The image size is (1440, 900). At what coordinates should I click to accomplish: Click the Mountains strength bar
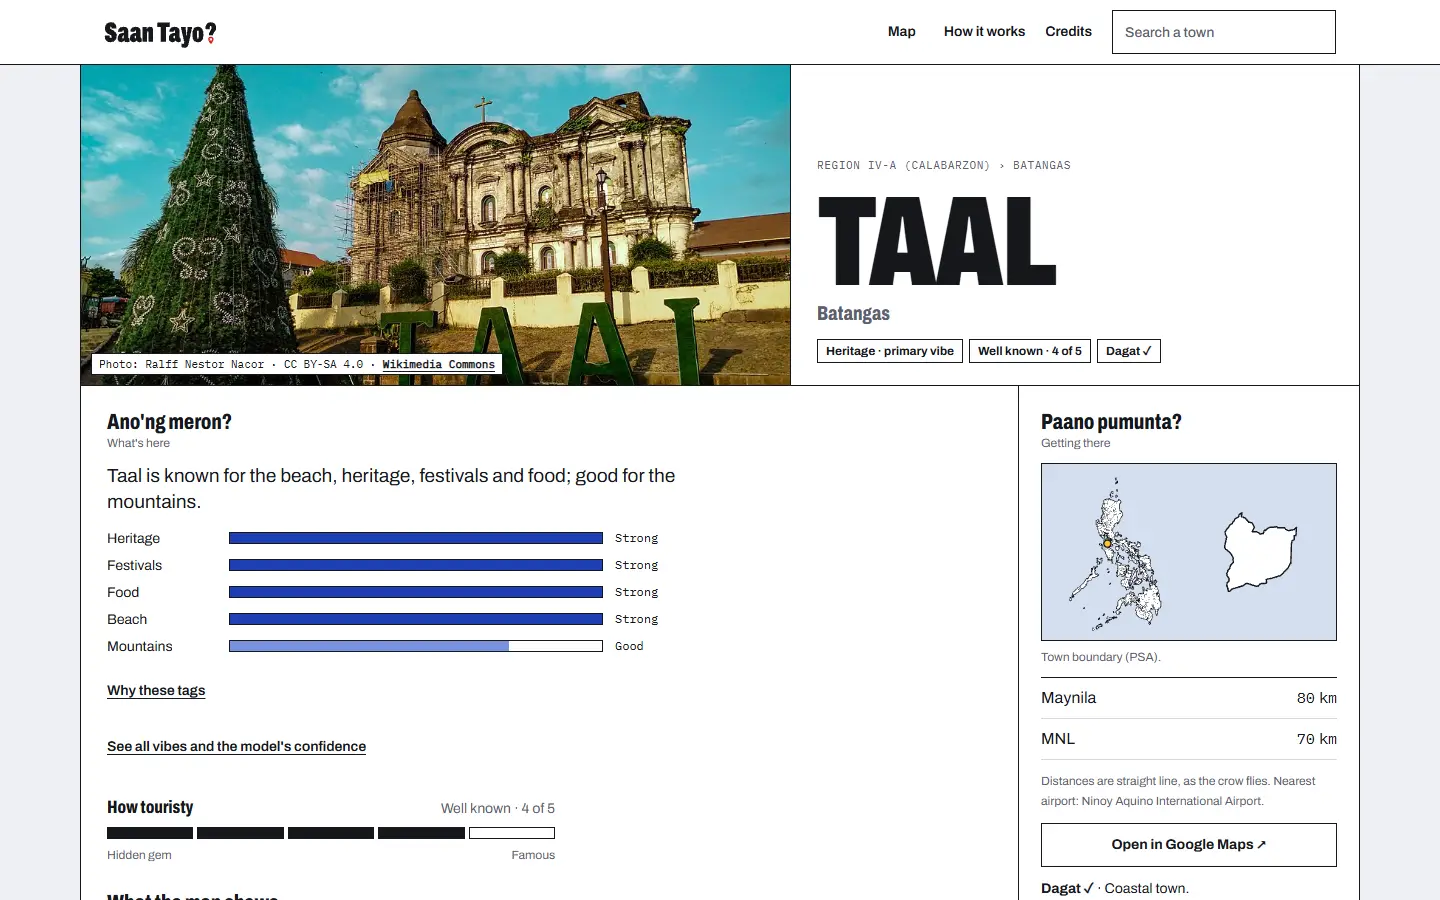(x=416, y=646)
